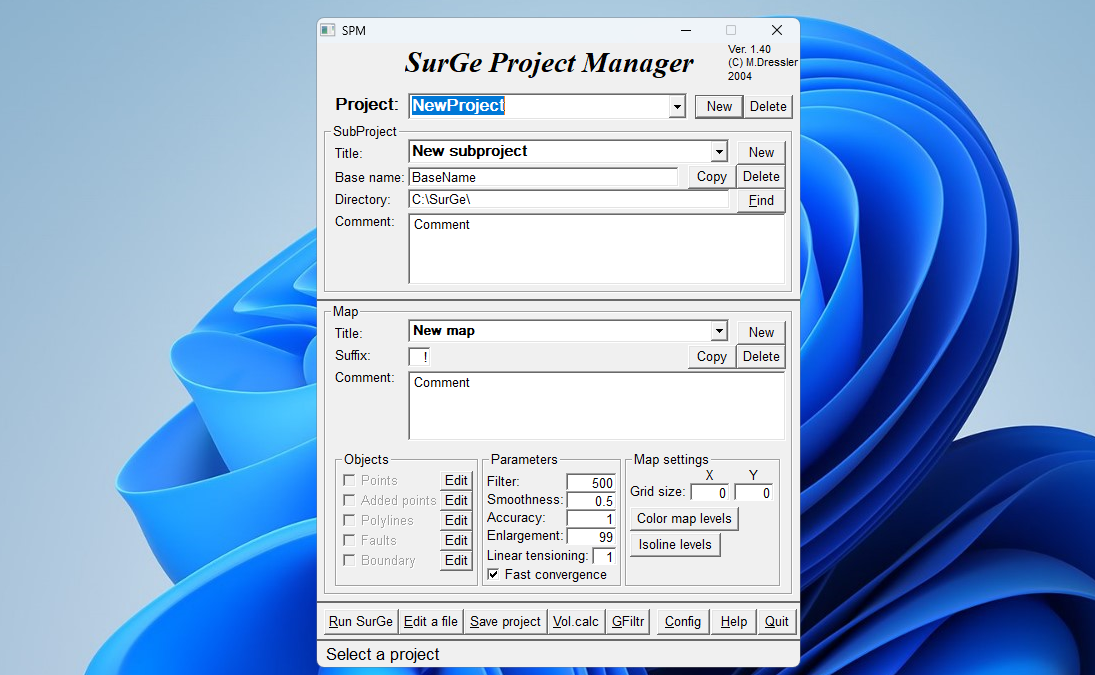The width and height of the screenshot is (1095, 675).
Task: Toggle the Faults checkbox
Action: [x=349, y=540]
